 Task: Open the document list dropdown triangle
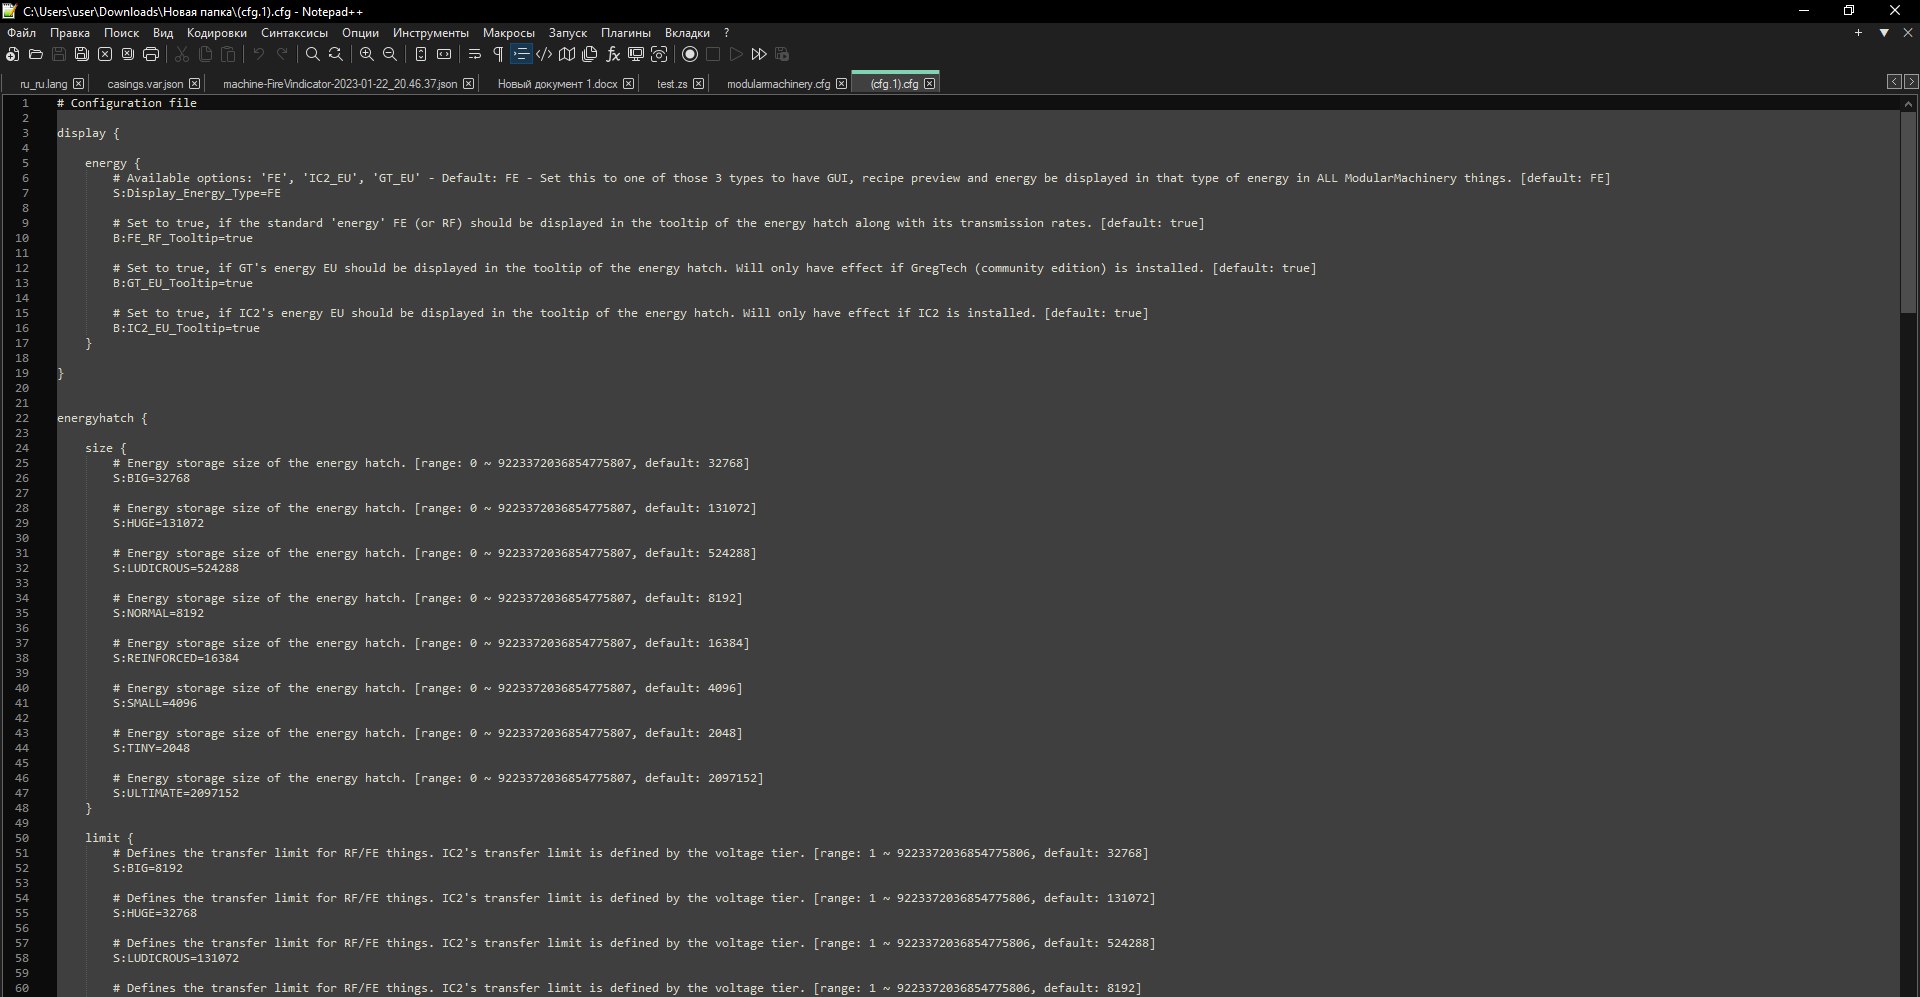(1884, 33)
